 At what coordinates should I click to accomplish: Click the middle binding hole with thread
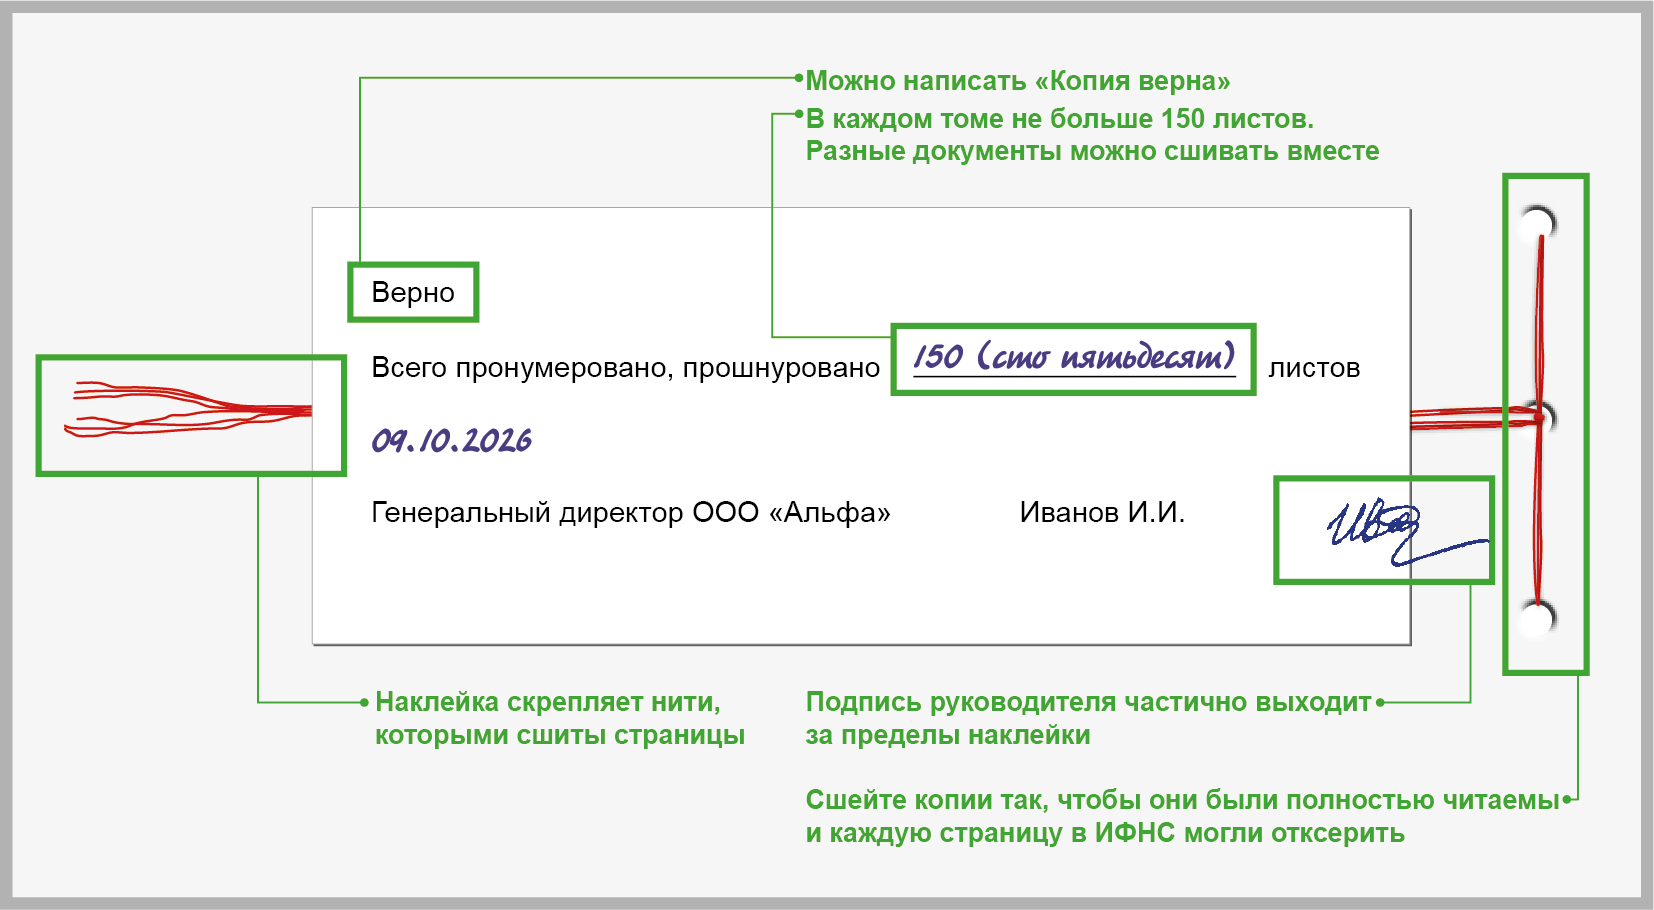point(1542,418)
